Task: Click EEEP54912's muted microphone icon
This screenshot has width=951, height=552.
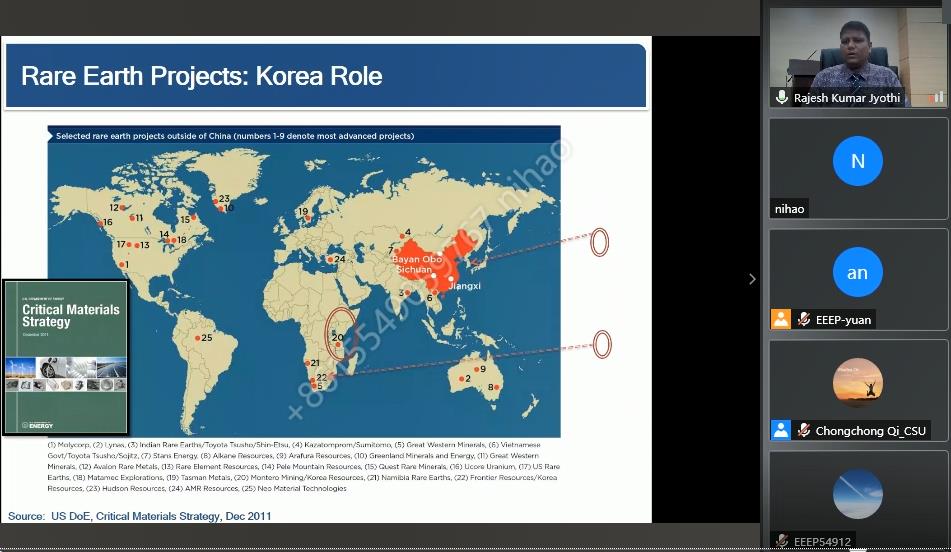Action: coord(782,541)
